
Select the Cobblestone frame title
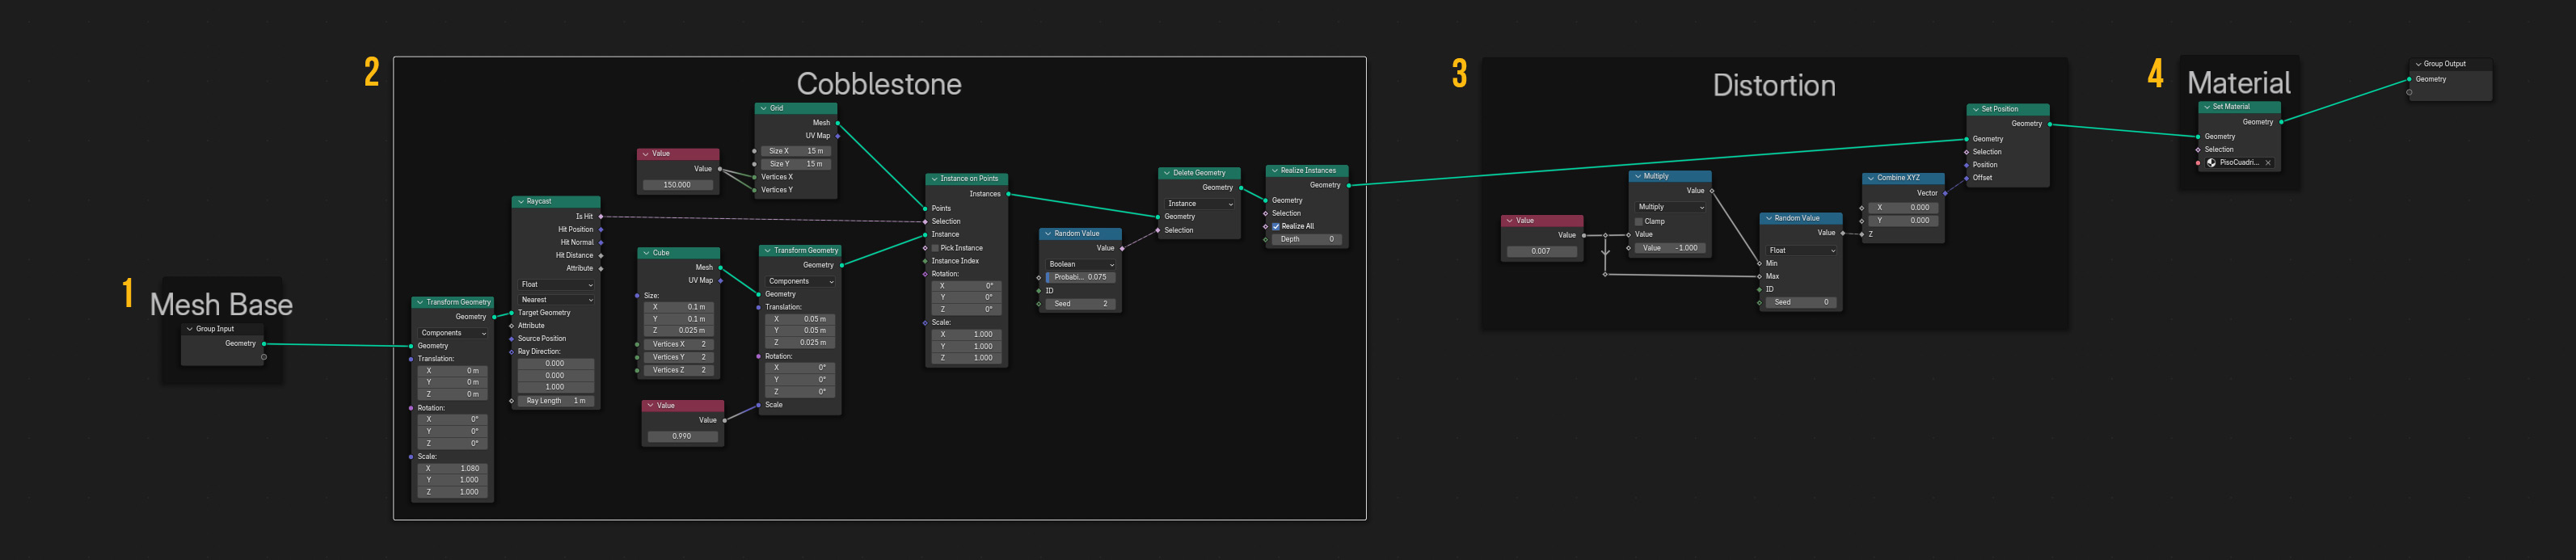click(878, 84)
